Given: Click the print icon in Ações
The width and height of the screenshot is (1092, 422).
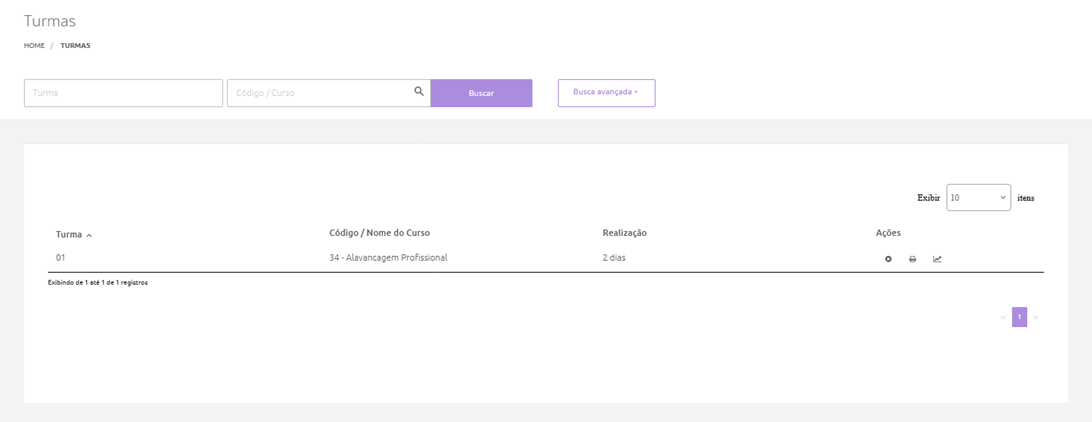Looking at the screenshot, I should click(x=912, y=259).
